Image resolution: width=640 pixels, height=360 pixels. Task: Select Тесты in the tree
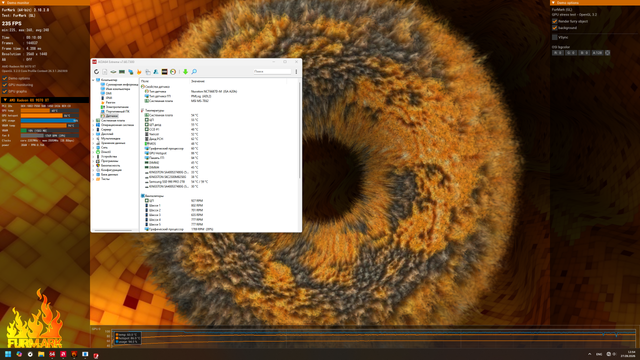point(103,179)
